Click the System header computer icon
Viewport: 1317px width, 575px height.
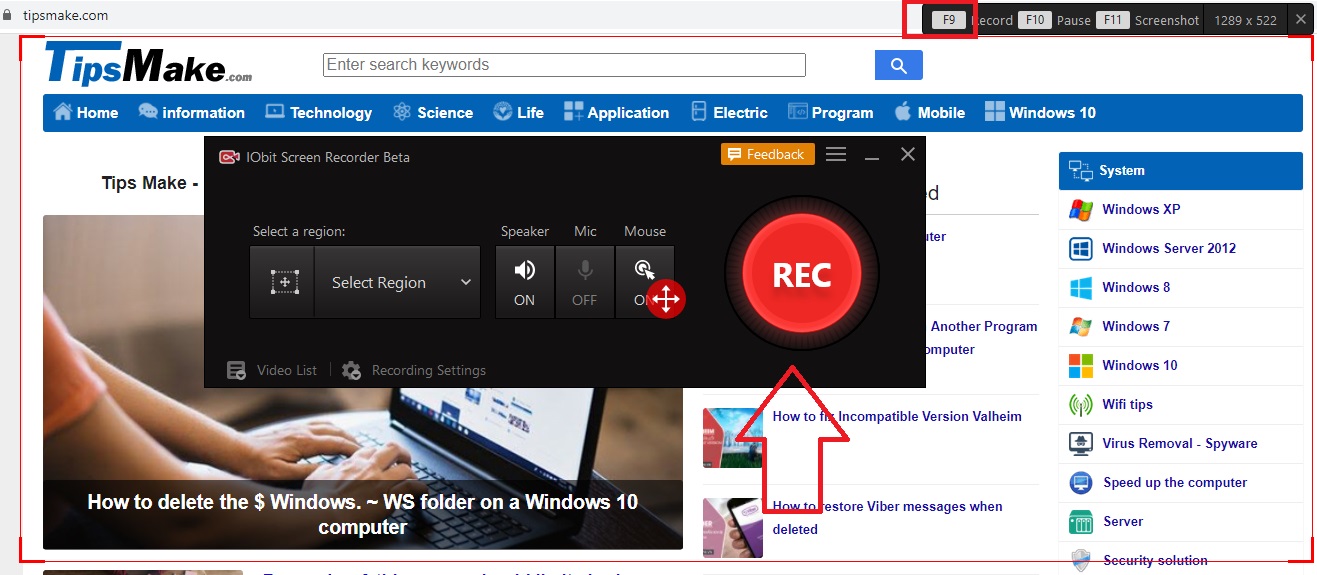[1080, 171]
